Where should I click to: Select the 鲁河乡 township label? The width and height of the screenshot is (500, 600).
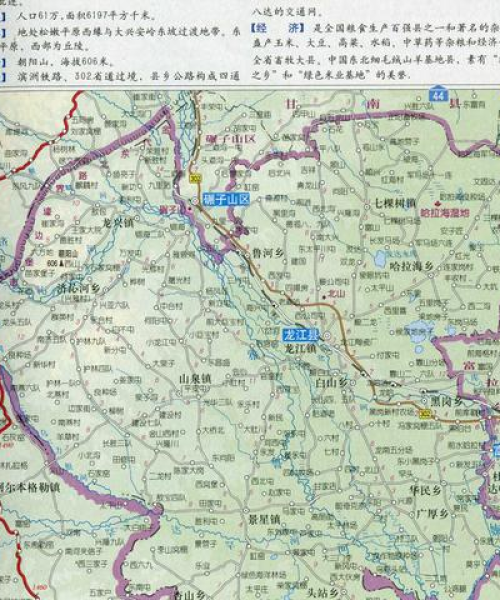(268, 253)
